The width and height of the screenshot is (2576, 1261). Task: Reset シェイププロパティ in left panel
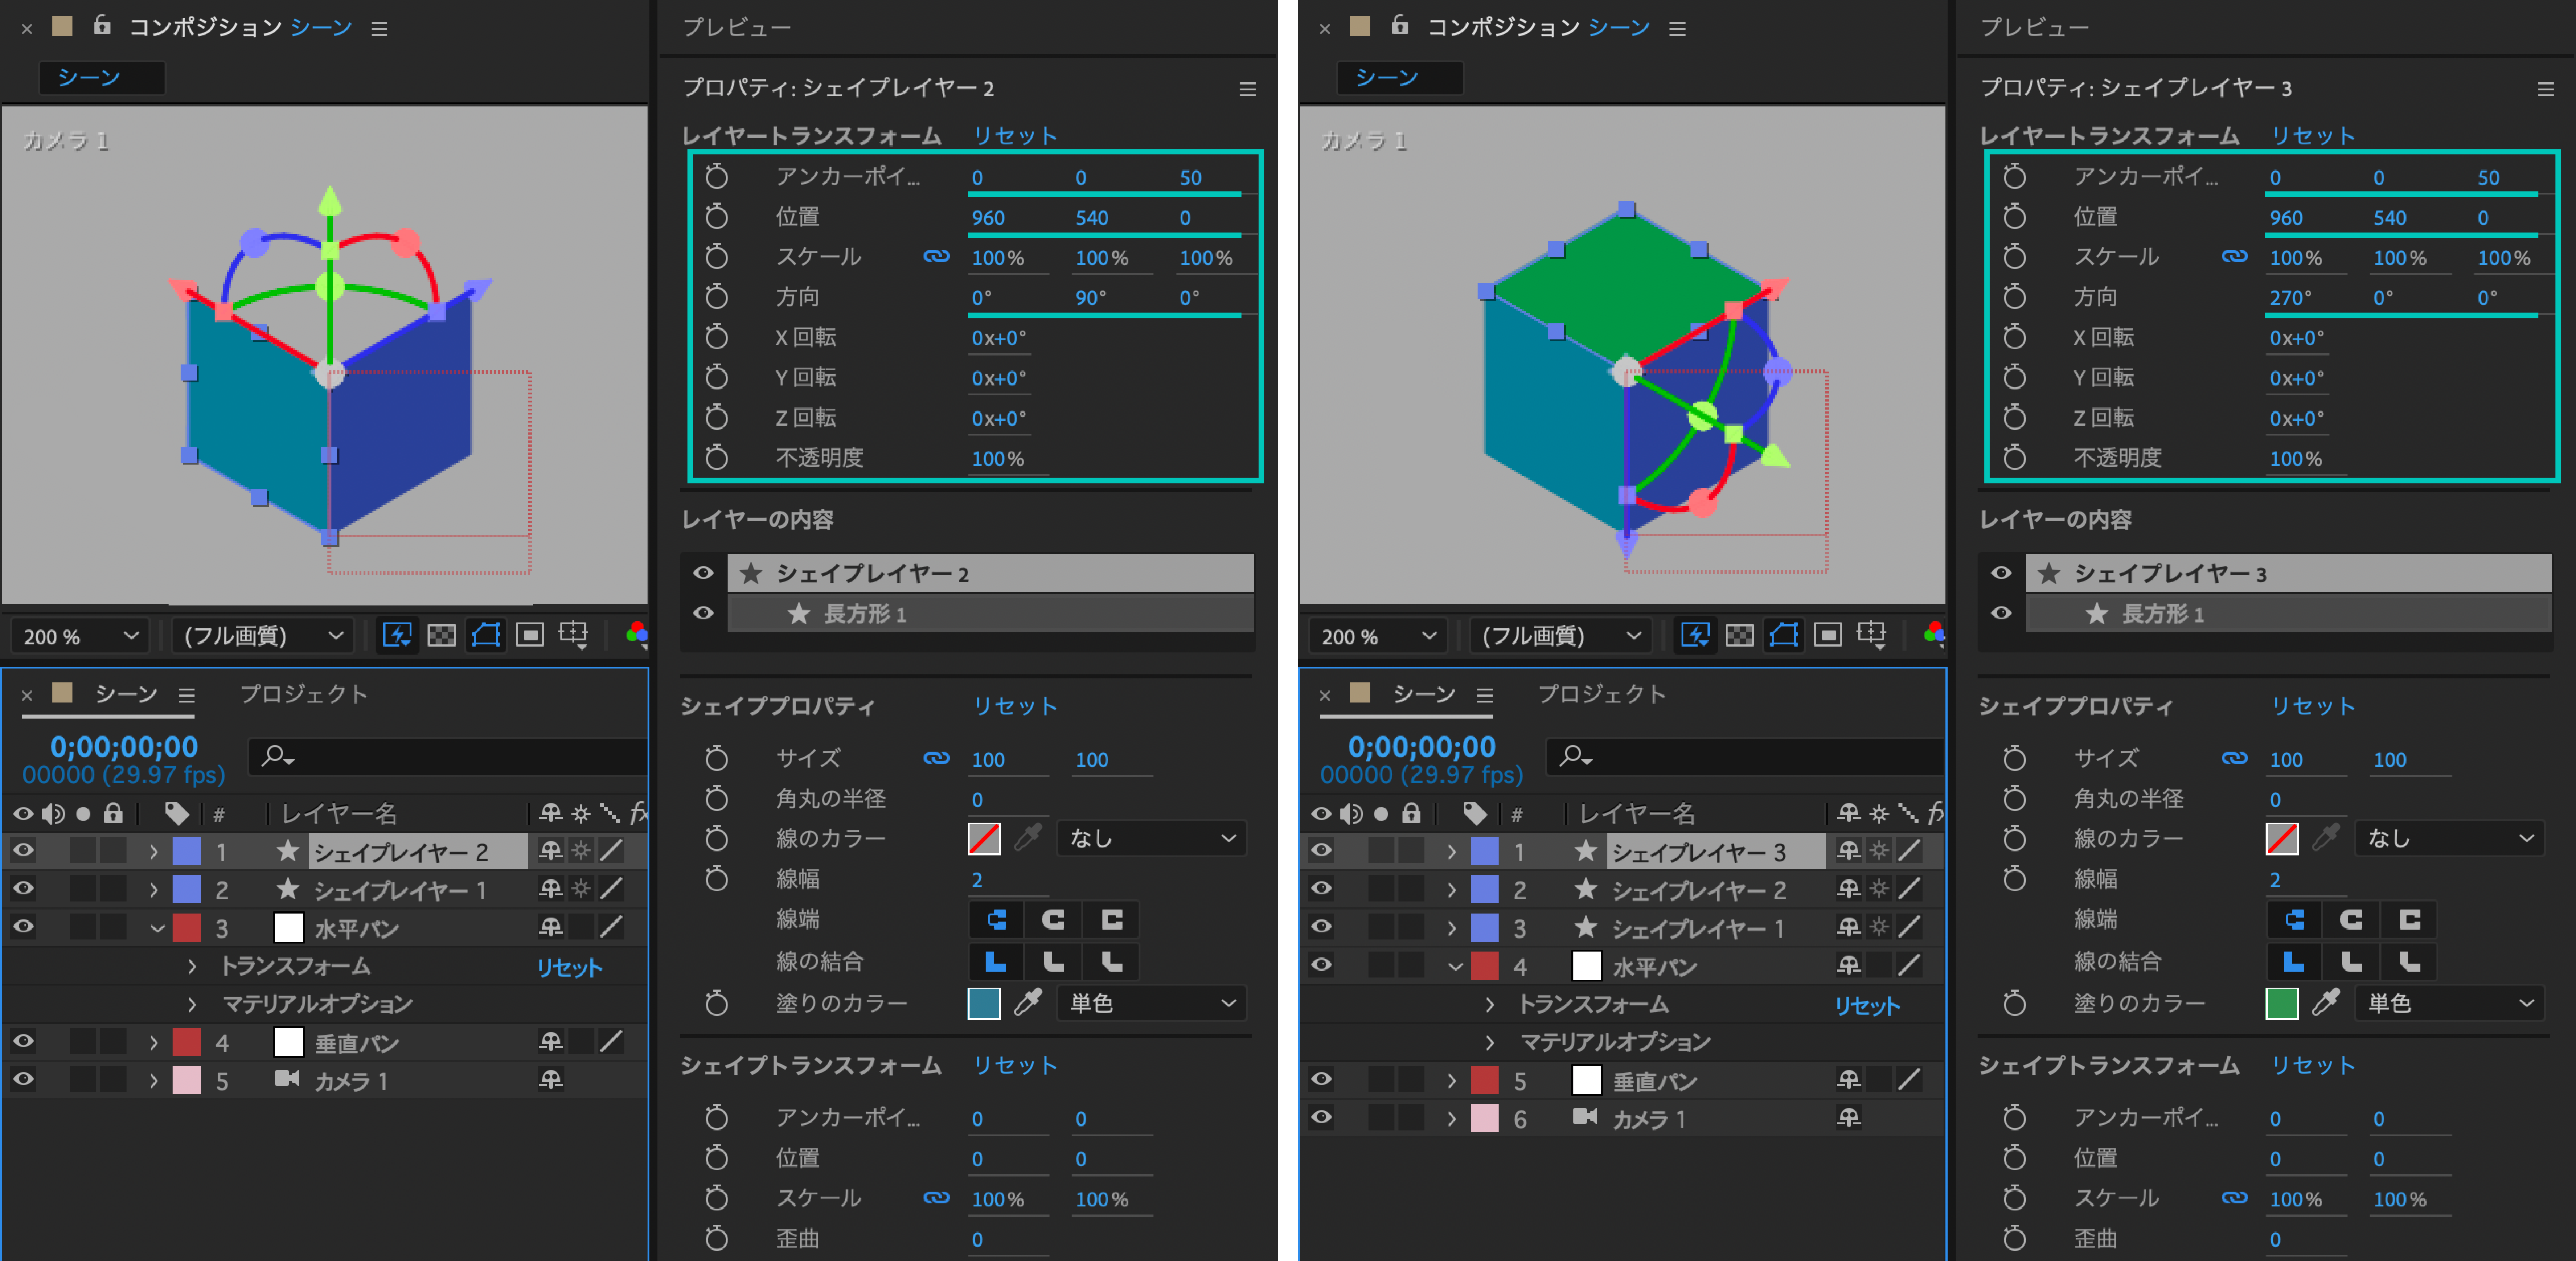pyautogui.click(x=1015, y=706)
